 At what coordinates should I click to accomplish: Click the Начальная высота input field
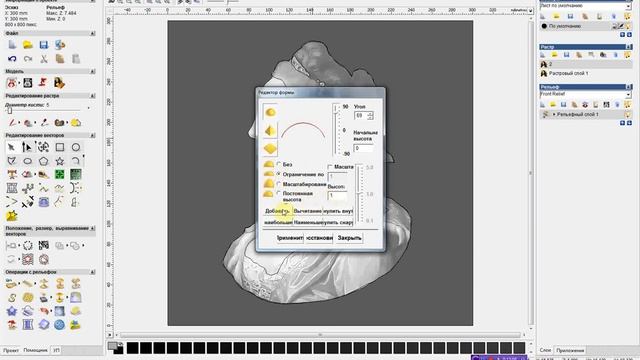coord(363,148)
